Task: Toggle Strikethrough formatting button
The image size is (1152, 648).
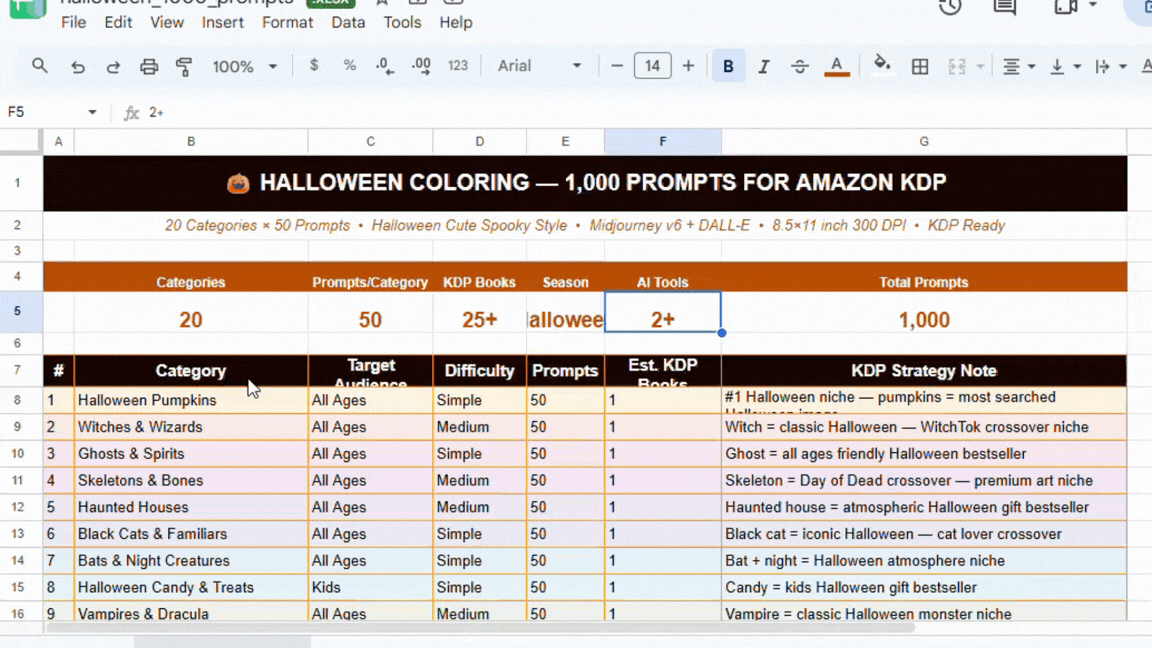Action: (x=799, y=67)
